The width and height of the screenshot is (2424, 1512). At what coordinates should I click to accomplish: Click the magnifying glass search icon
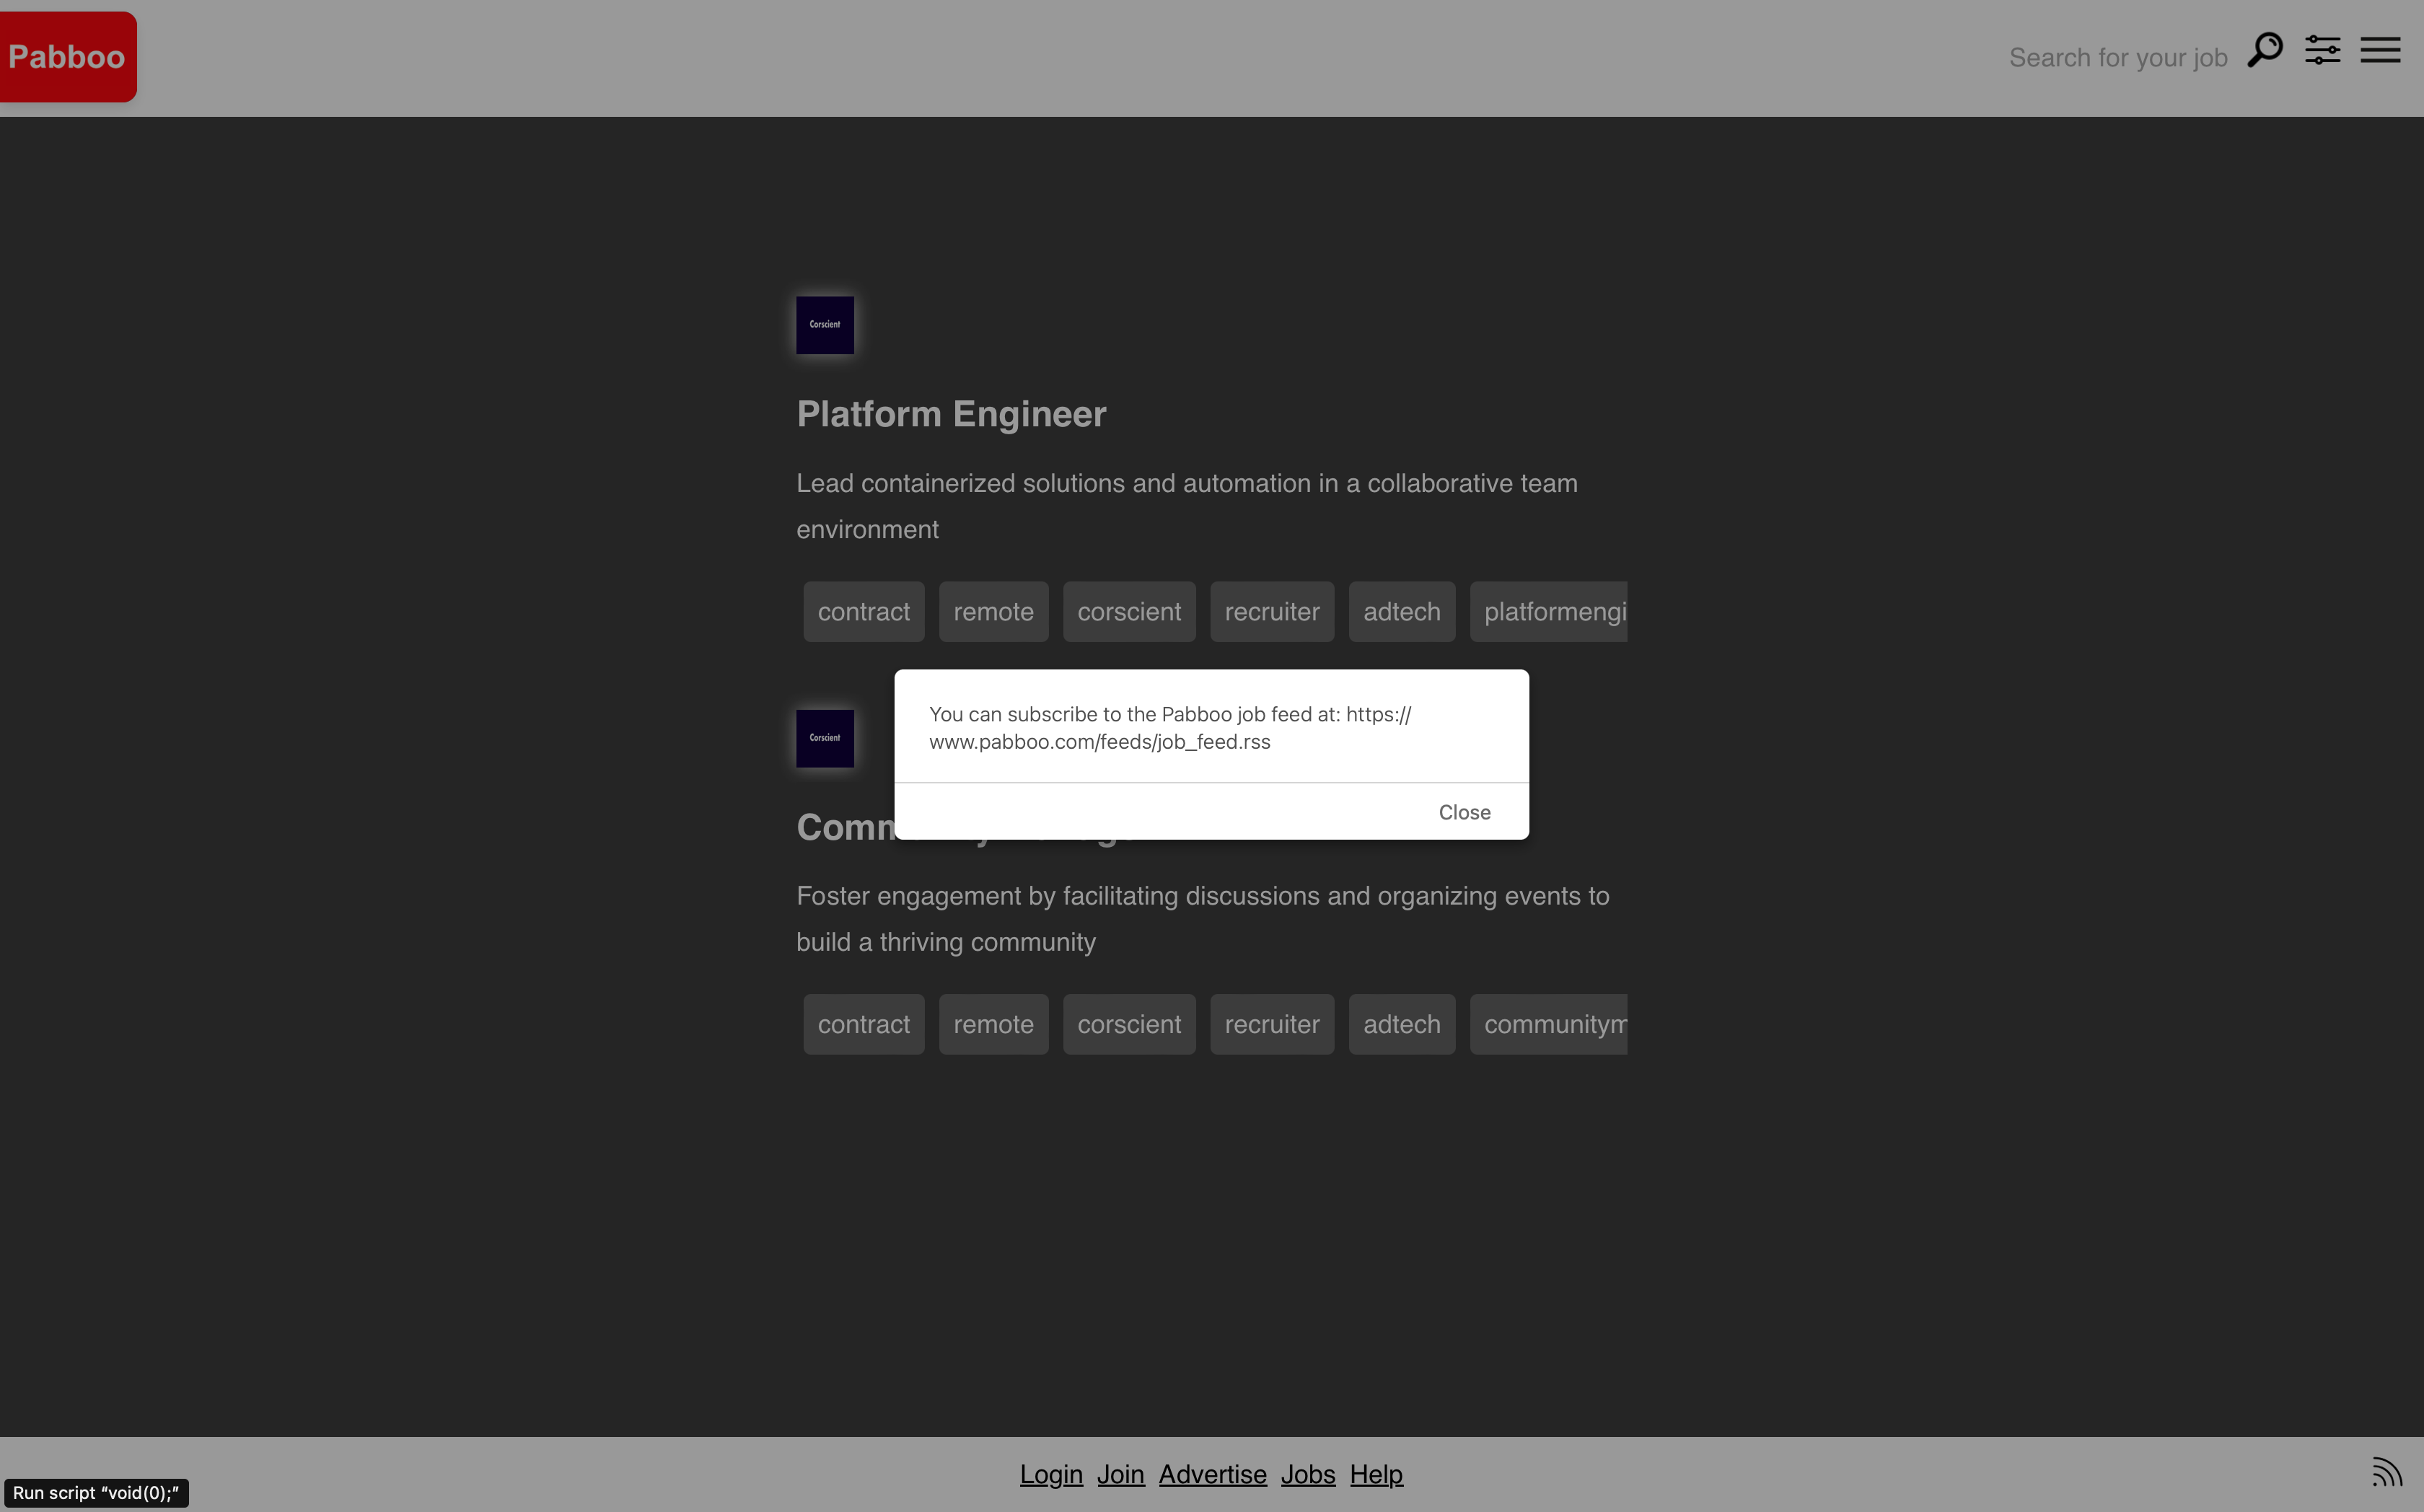[x=2264, y=50]
